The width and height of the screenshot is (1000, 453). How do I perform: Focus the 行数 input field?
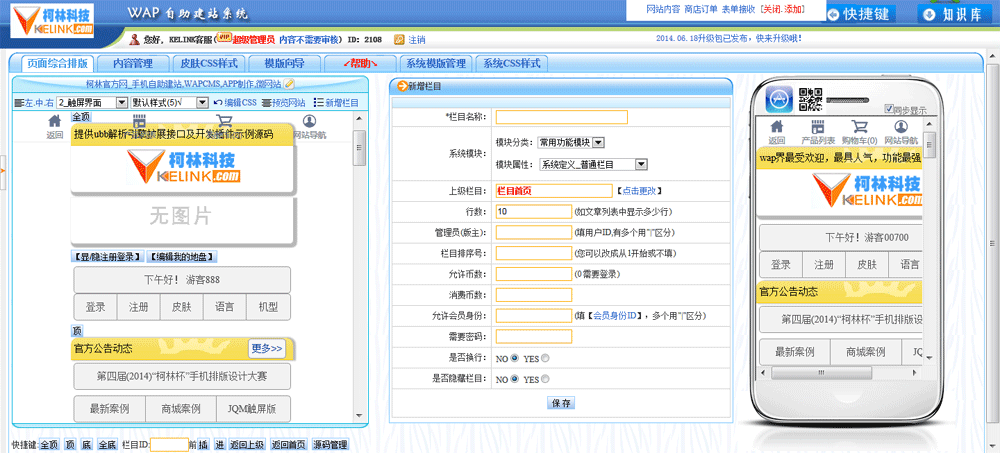pyautogui.click(x=534, y=211)
